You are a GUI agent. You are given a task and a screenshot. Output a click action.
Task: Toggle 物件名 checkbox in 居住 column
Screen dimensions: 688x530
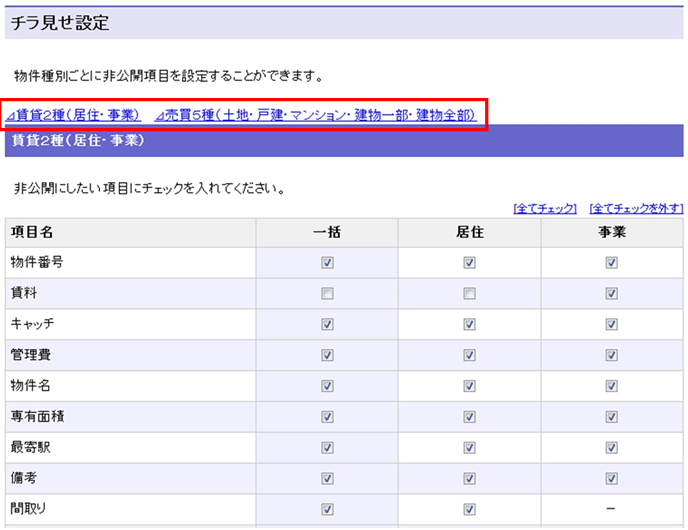tap(469, 386)
